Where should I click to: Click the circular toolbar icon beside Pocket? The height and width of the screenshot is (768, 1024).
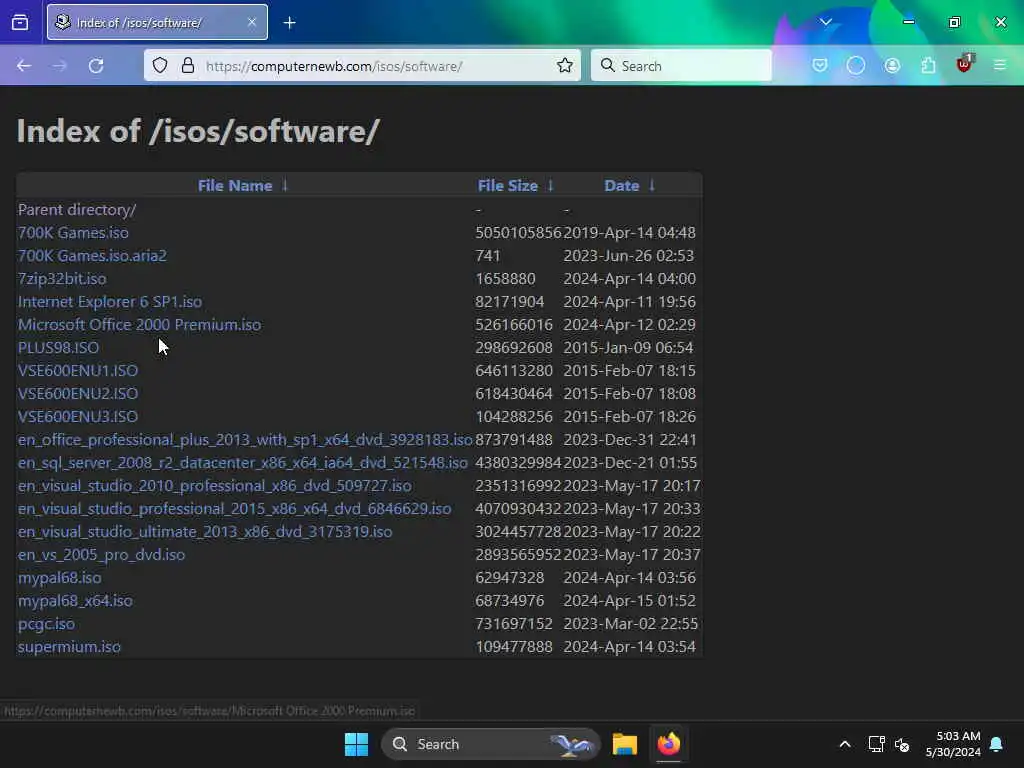tap(856, 65)
